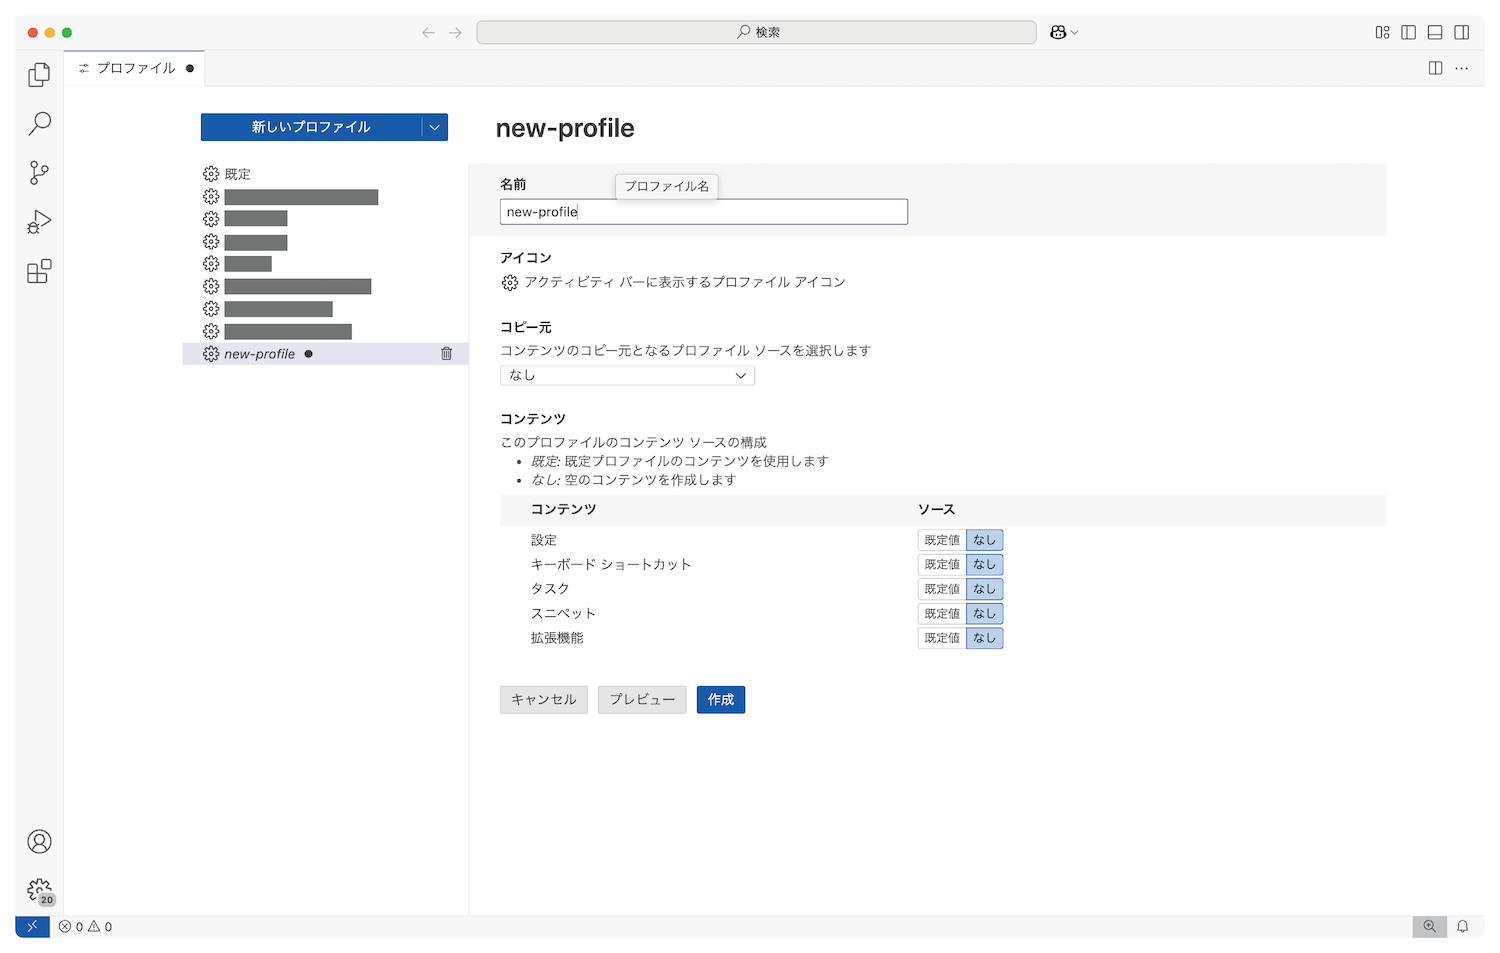The width and height of the screenshot is (1500, 953).
Task: Open the Copilot chat dropdown in title bar
Action: click(x=1064, y=33)
